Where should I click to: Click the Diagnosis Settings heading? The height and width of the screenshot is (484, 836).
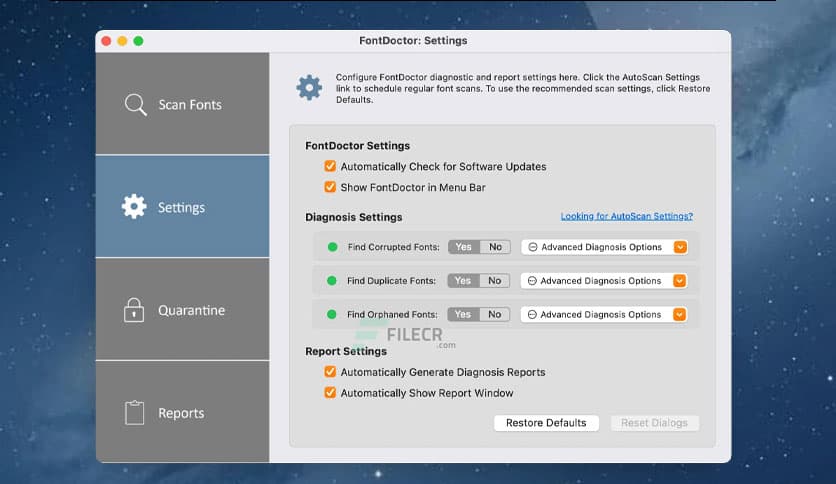tap(353, 217)
